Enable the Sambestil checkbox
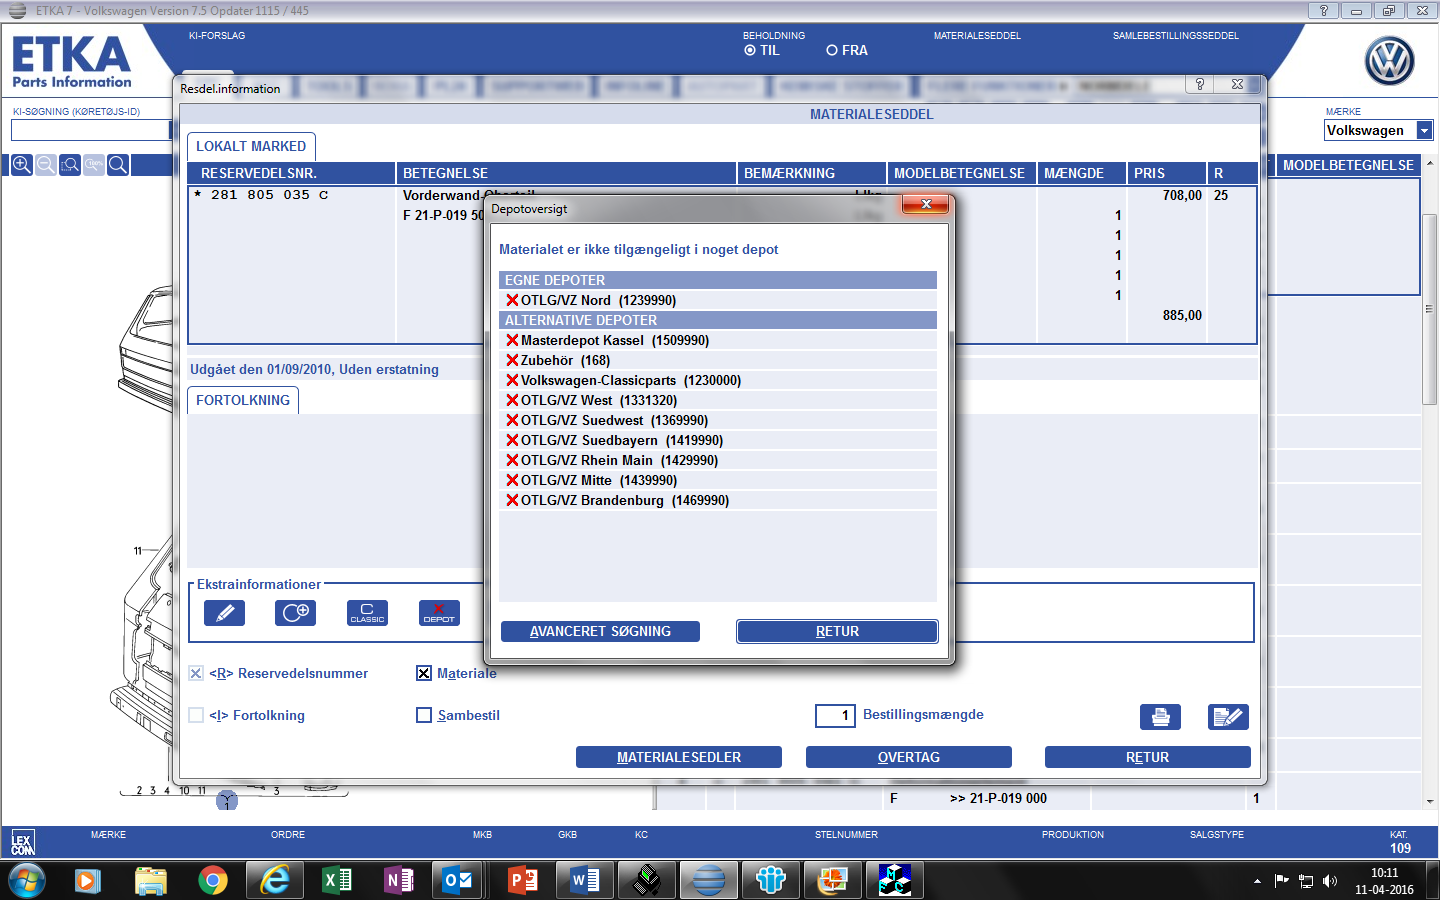This screenshot has width=1440, height=900. [424, 715]
